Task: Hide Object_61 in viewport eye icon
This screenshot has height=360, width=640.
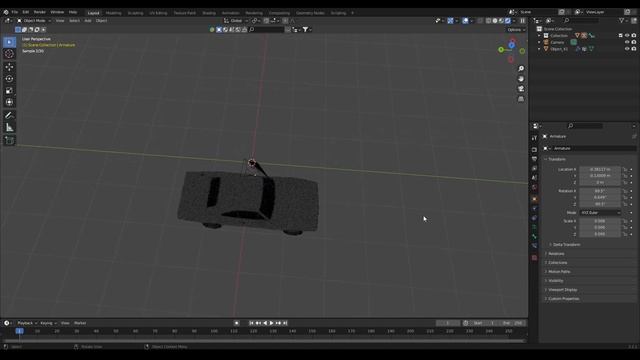Action: pyautogui.click(x=627, y=49)
